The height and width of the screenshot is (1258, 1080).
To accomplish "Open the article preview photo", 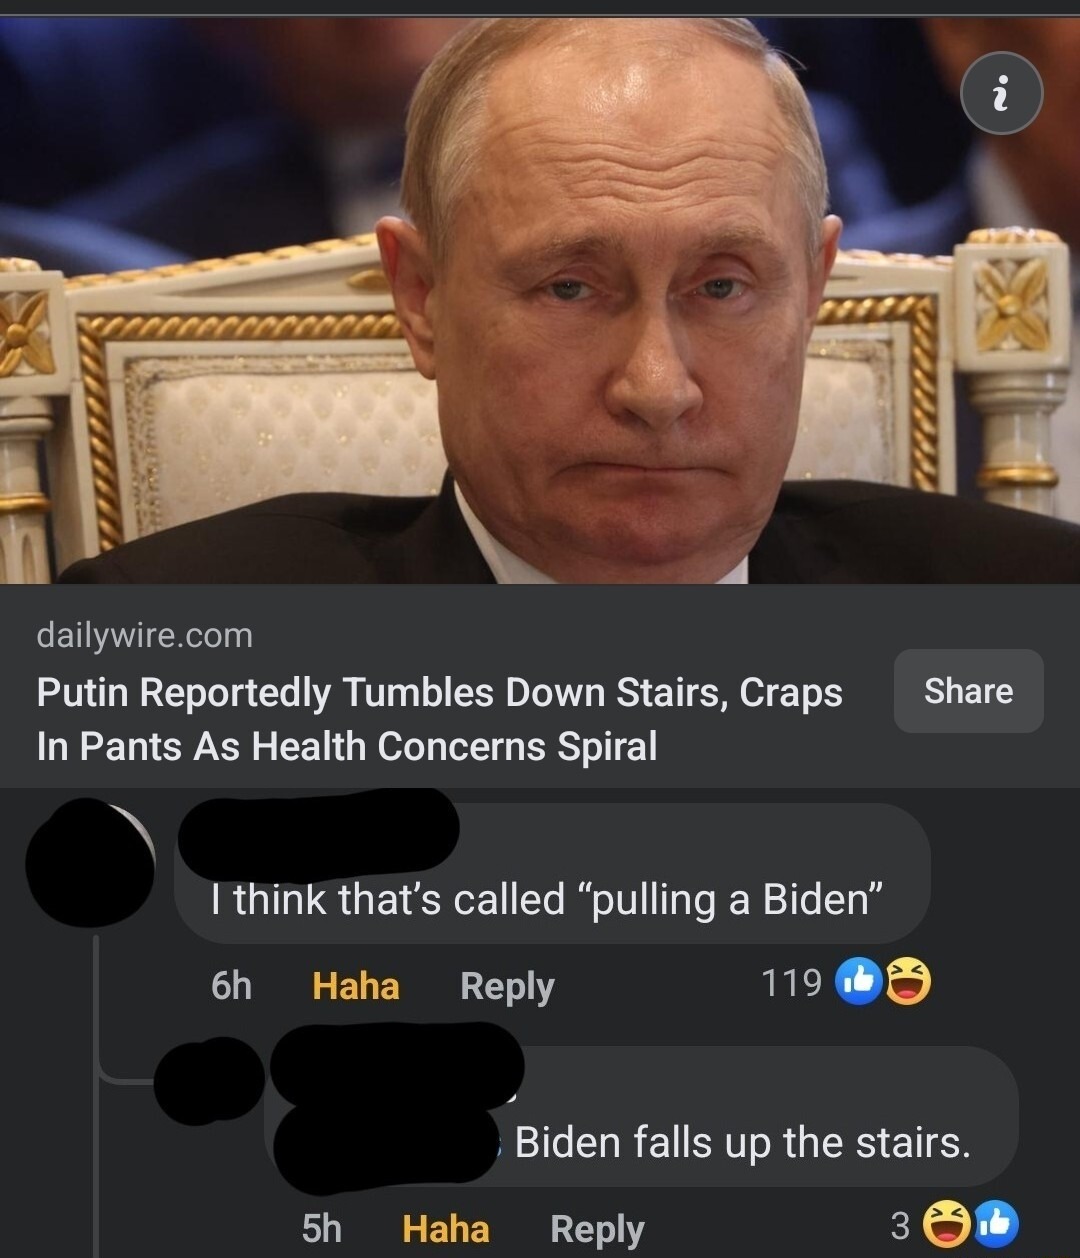I will coord(540,300).
